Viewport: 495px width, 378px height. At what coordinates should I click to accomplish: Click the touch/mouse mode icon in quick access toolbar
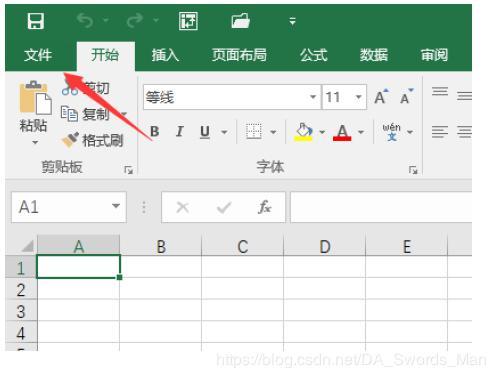(188, 21)
